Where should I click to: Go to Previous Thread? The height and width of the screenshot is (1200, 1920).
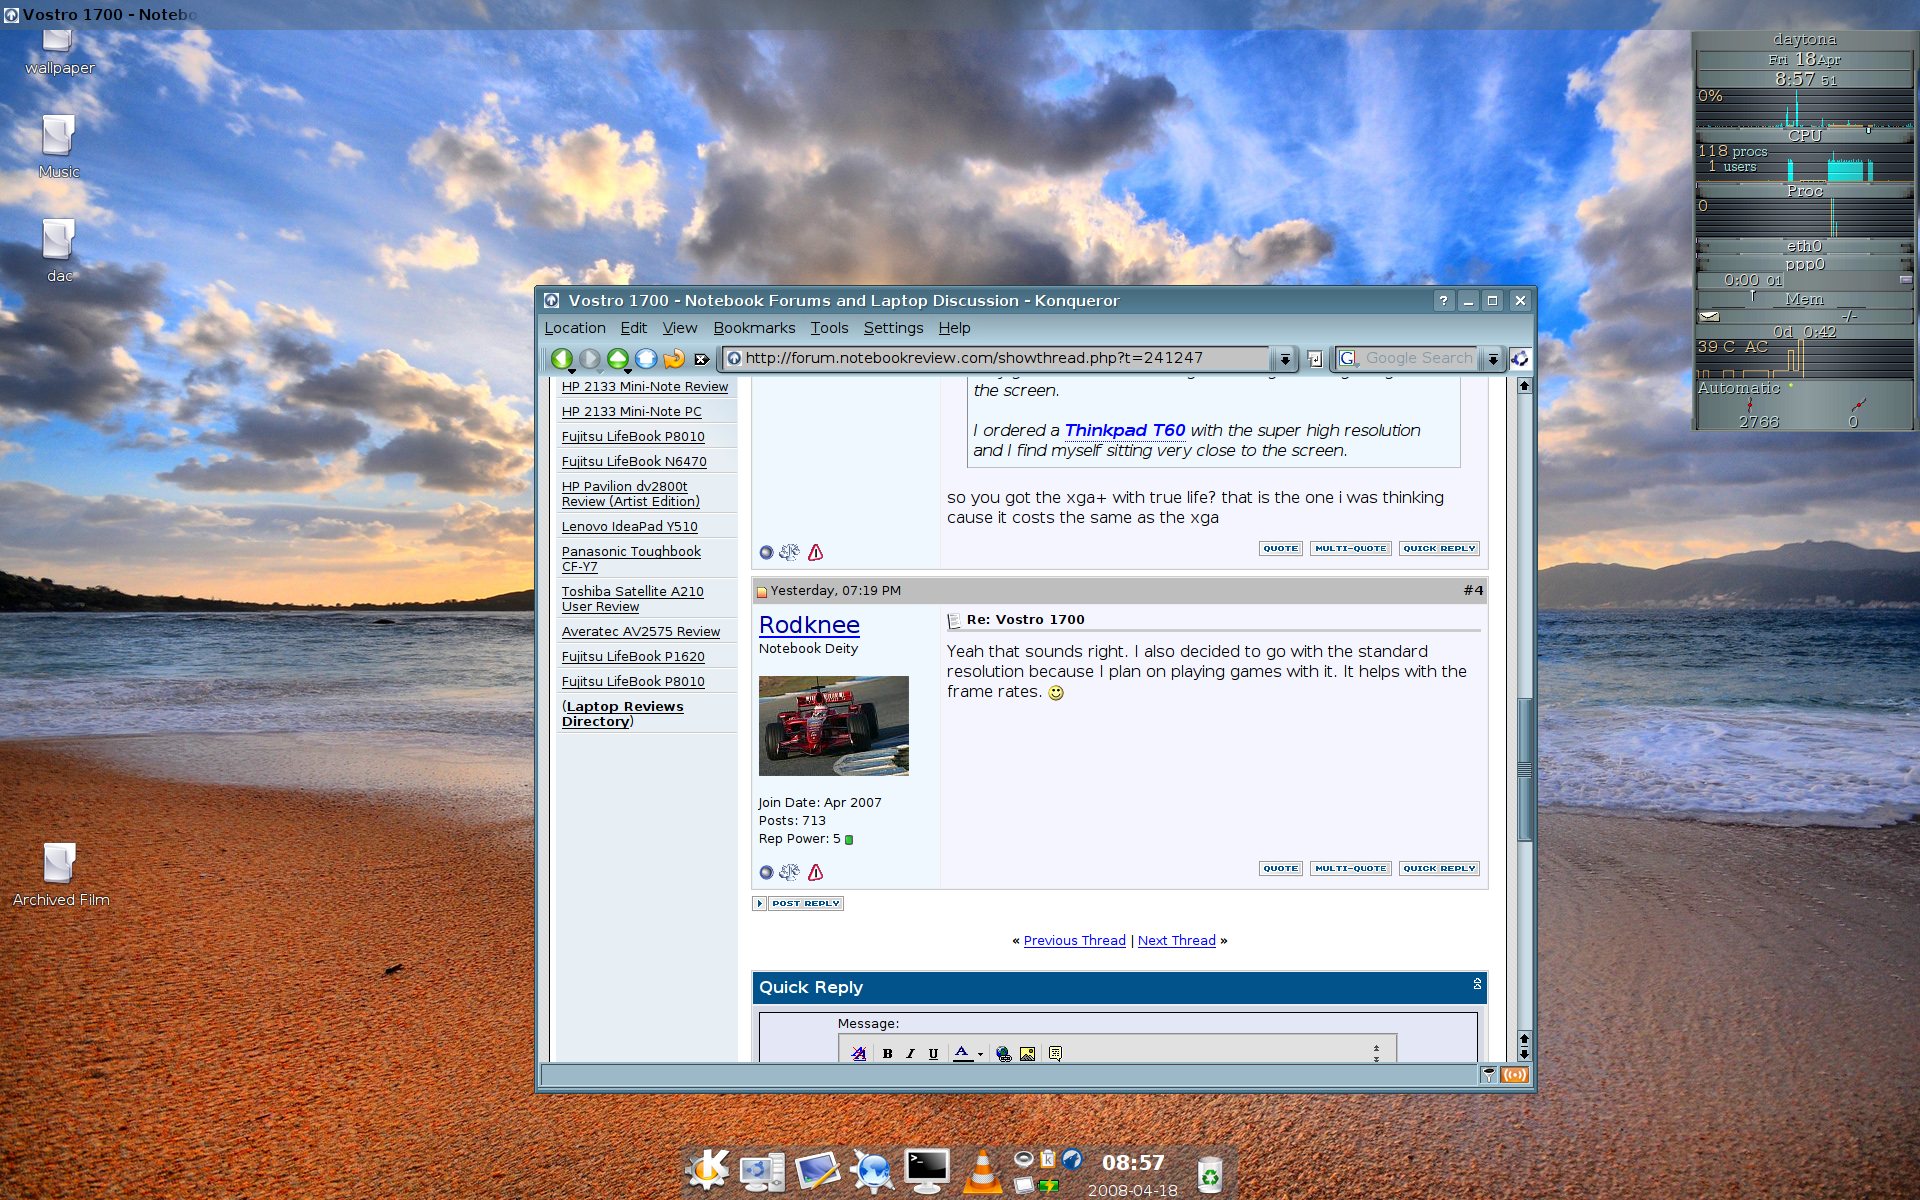[1074, 941]
